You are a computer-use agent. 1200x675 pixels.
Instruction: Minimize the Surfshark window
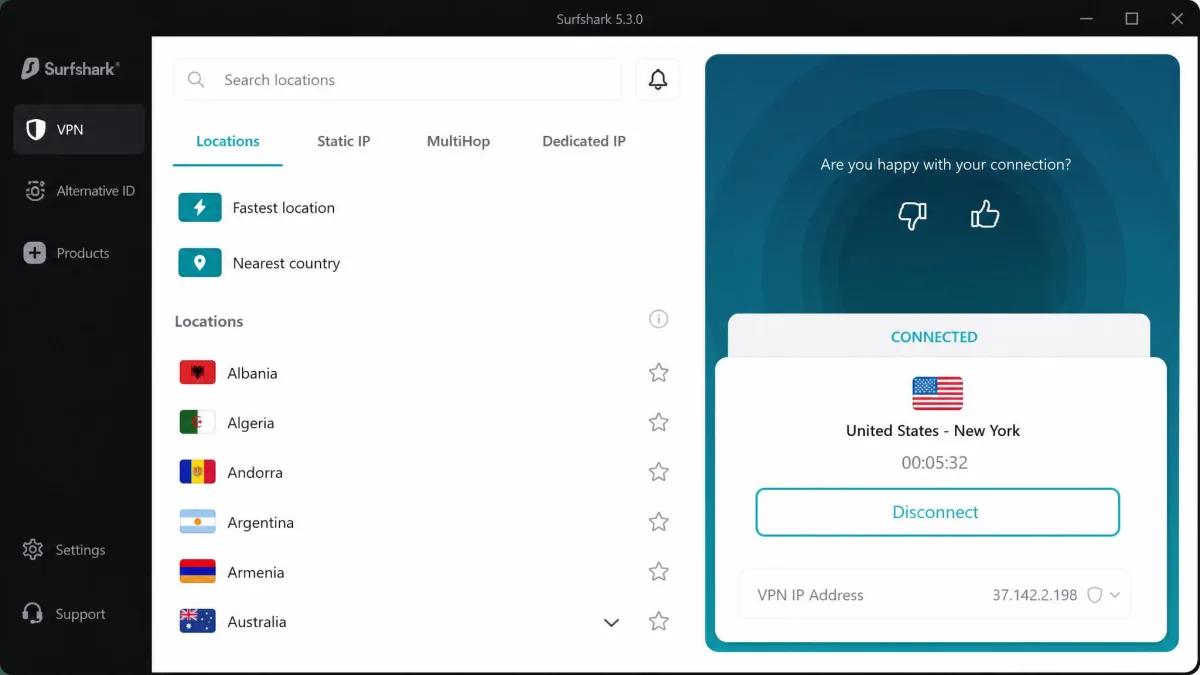click(x=1085, y=18)
